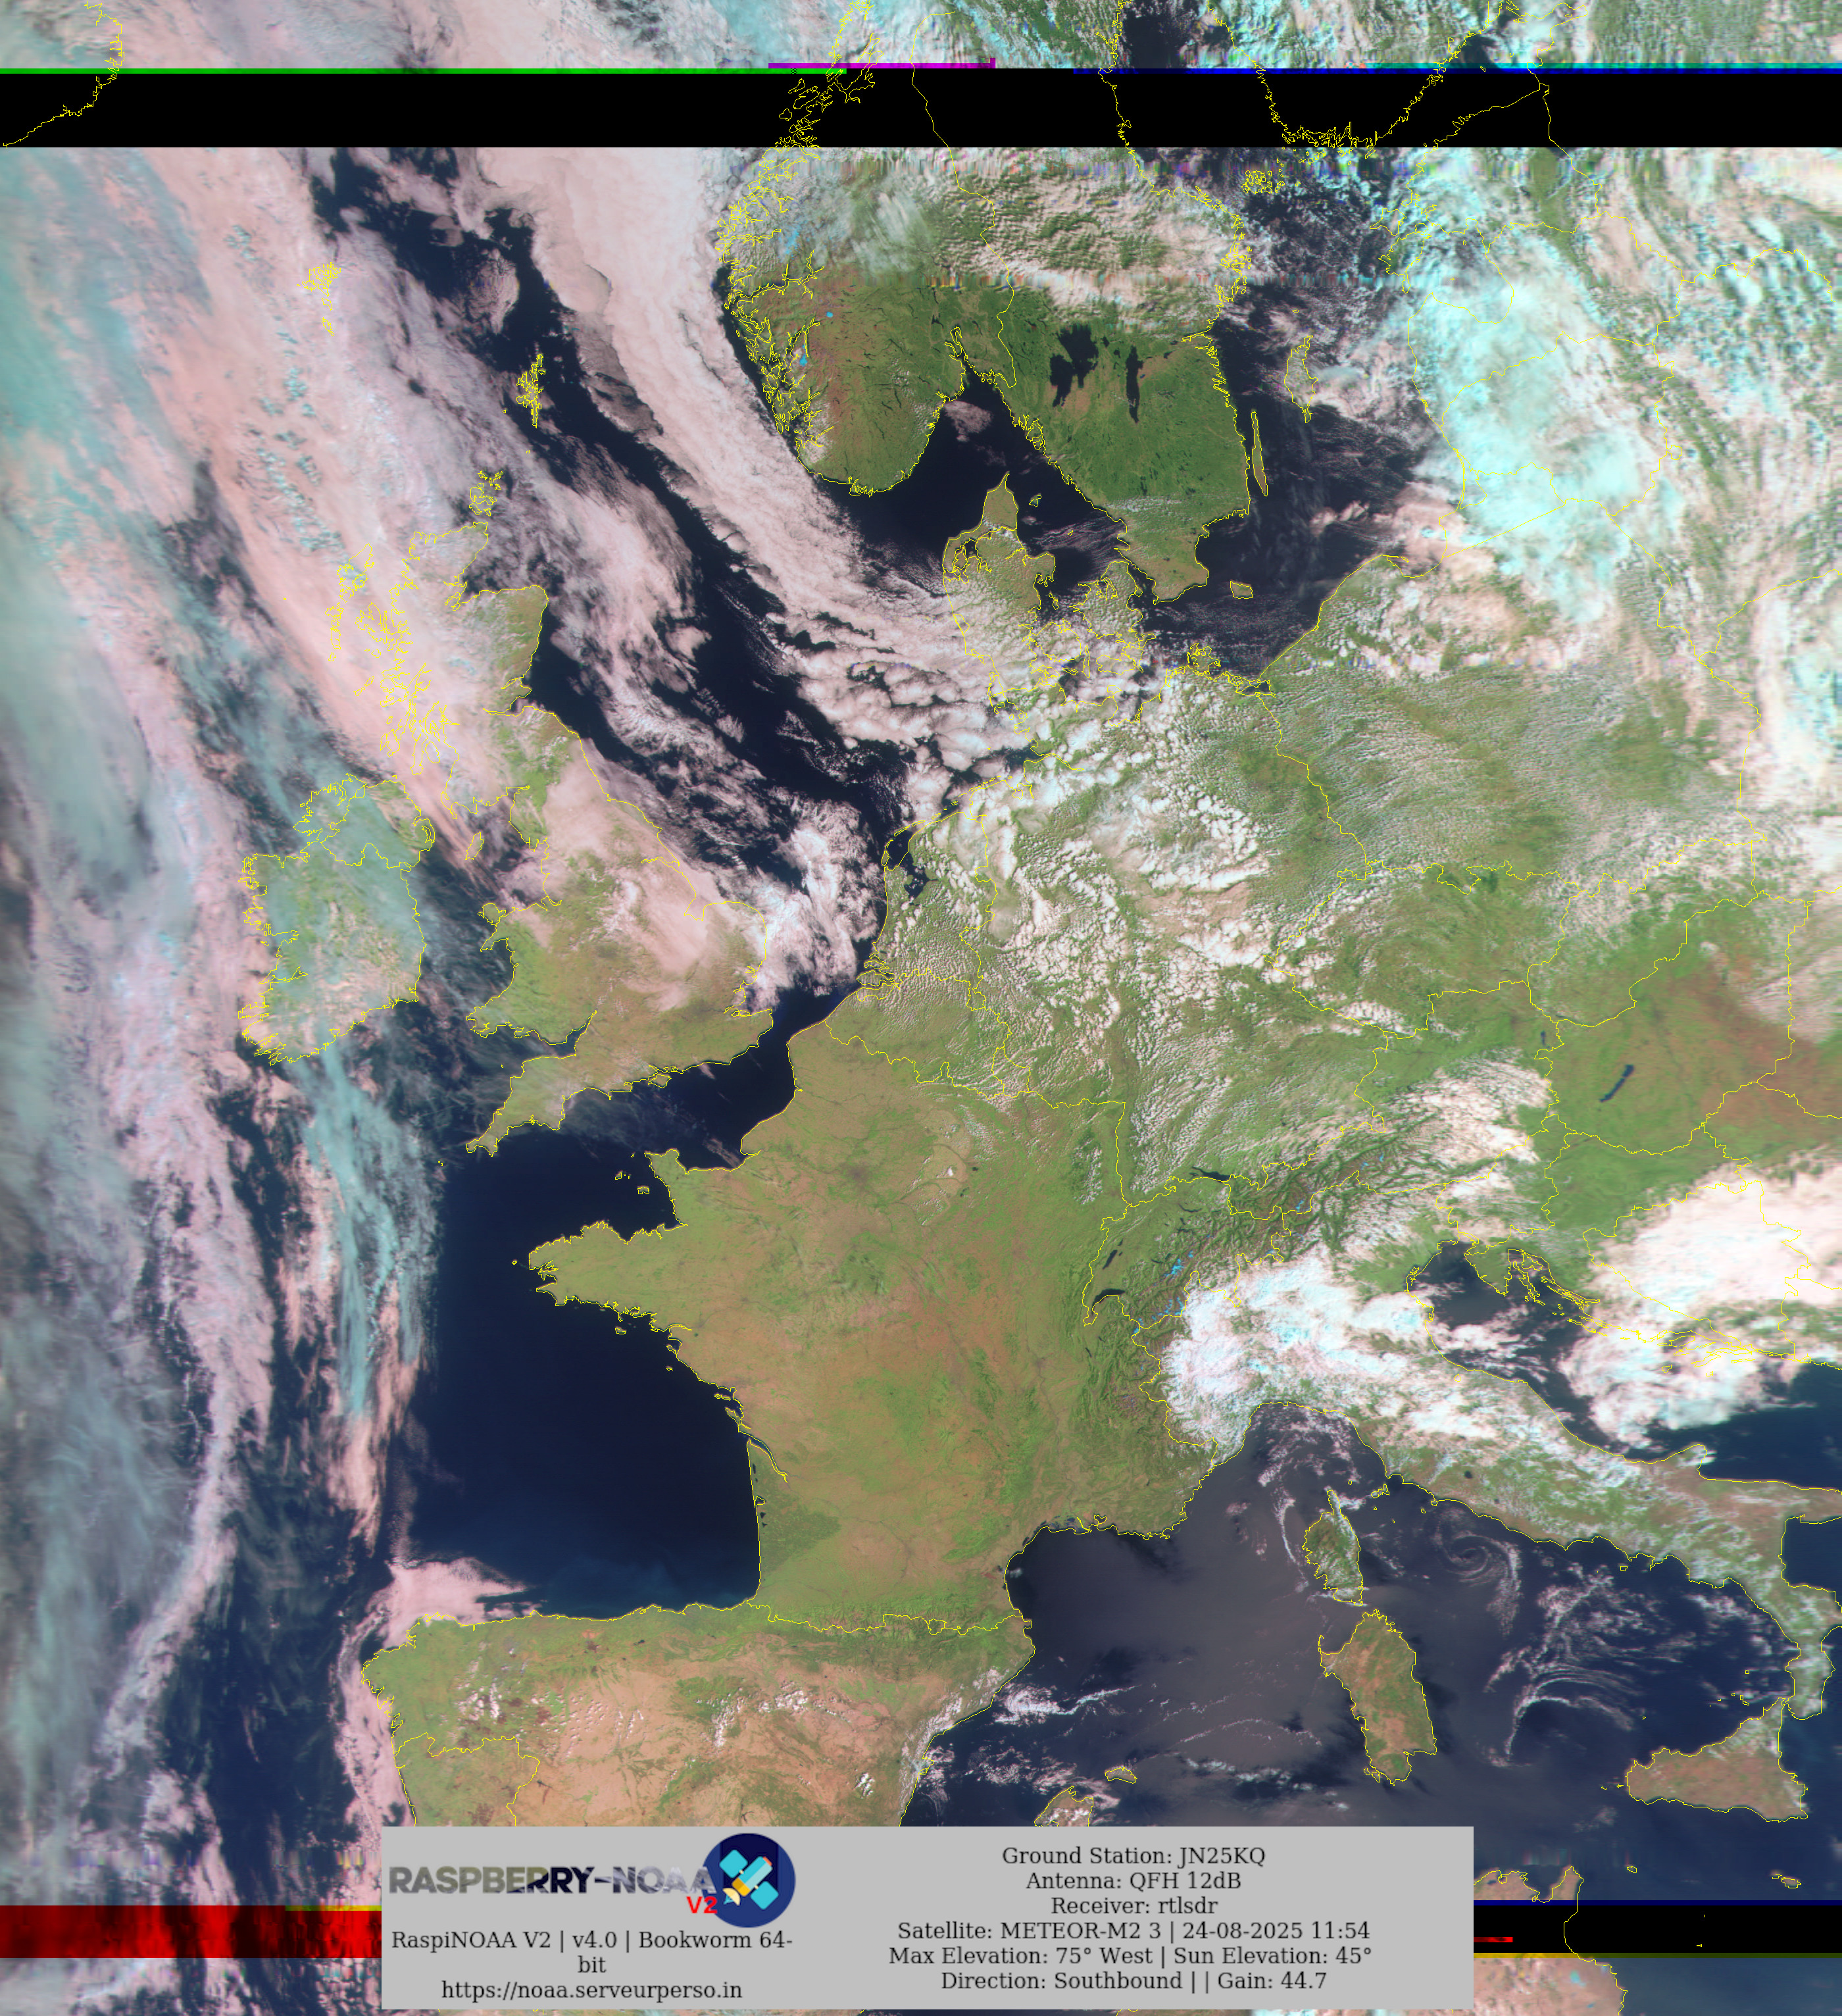Screen dimensions: 1842x2016
Task: Click the Raspberry-NOAA satellite logo icon
Action: coord(749,1881)
